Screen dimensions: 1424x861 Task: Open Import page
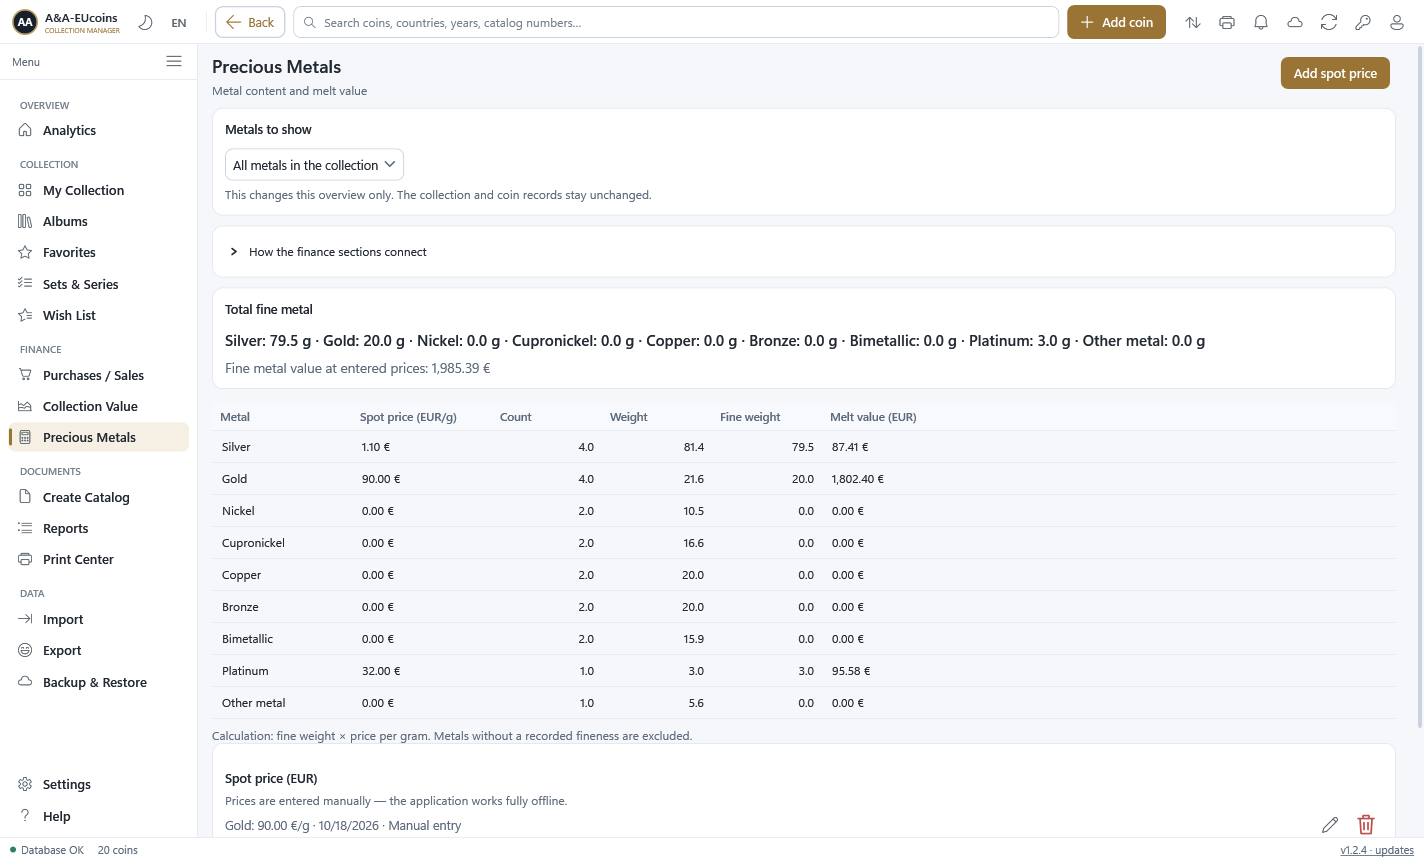(x=98, y=620)
